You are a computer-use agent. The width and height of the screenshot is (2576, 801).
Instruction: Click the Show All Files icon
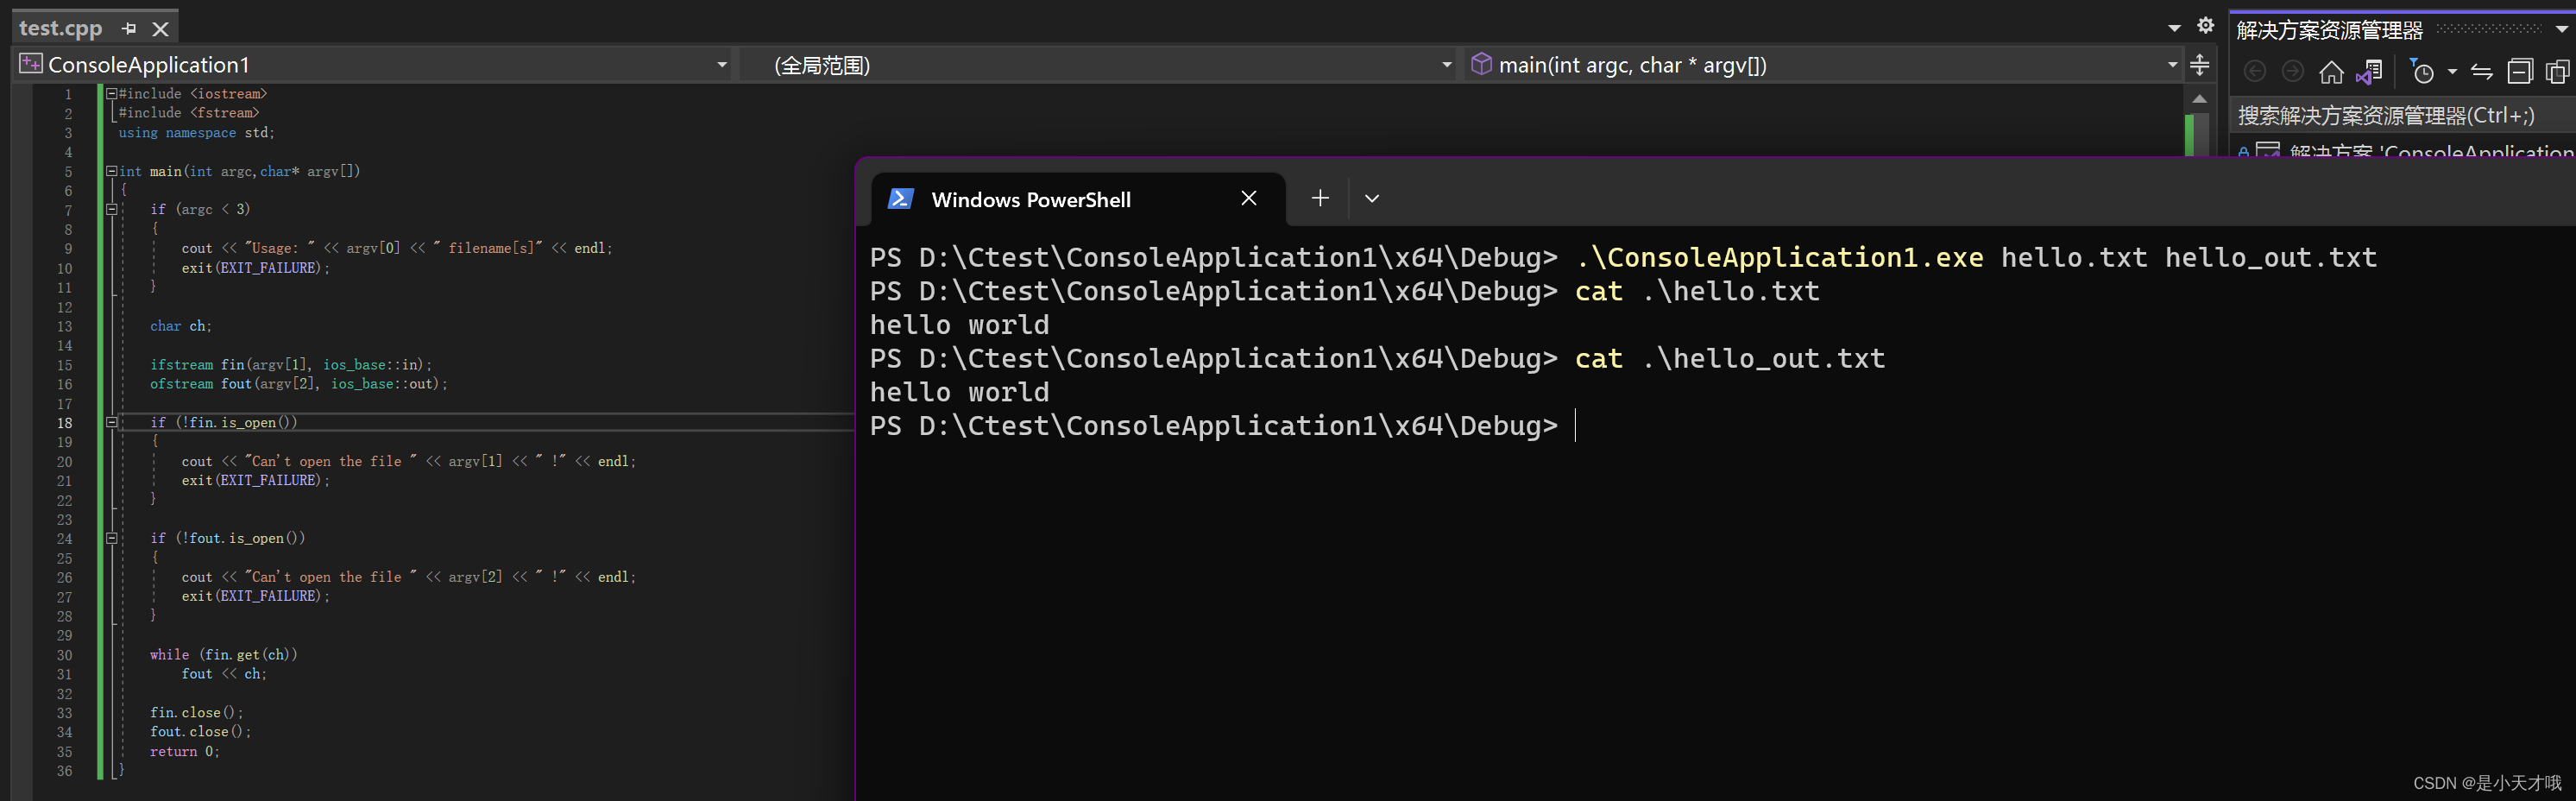[x=2369, y=71]
